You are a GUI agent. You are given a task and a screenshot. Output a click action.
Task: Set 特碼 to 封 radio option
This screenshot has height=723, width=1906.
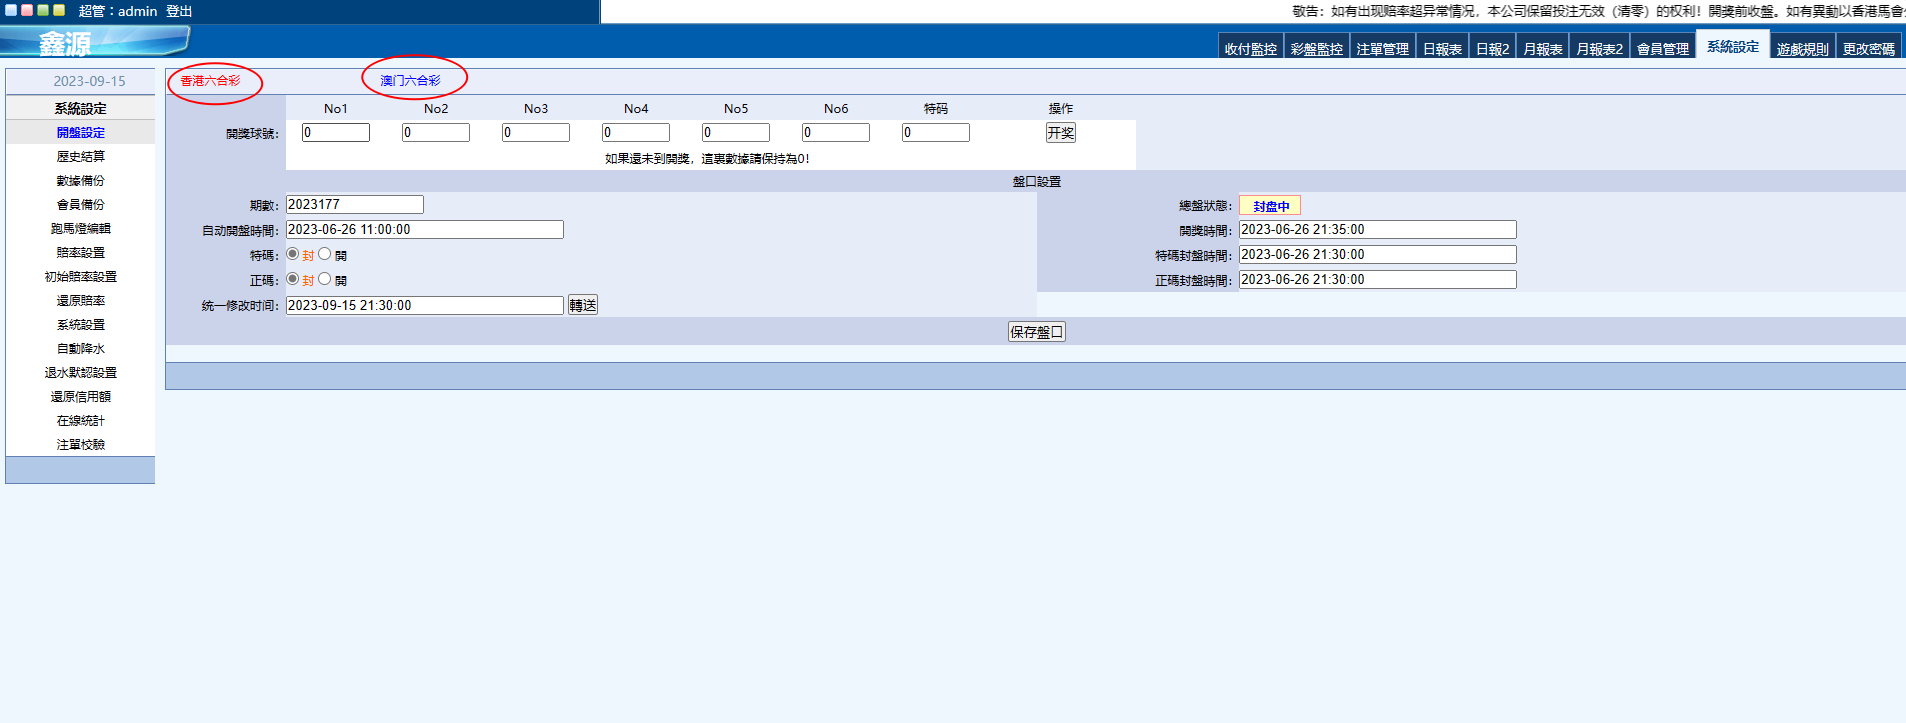[x=293, y=254]
